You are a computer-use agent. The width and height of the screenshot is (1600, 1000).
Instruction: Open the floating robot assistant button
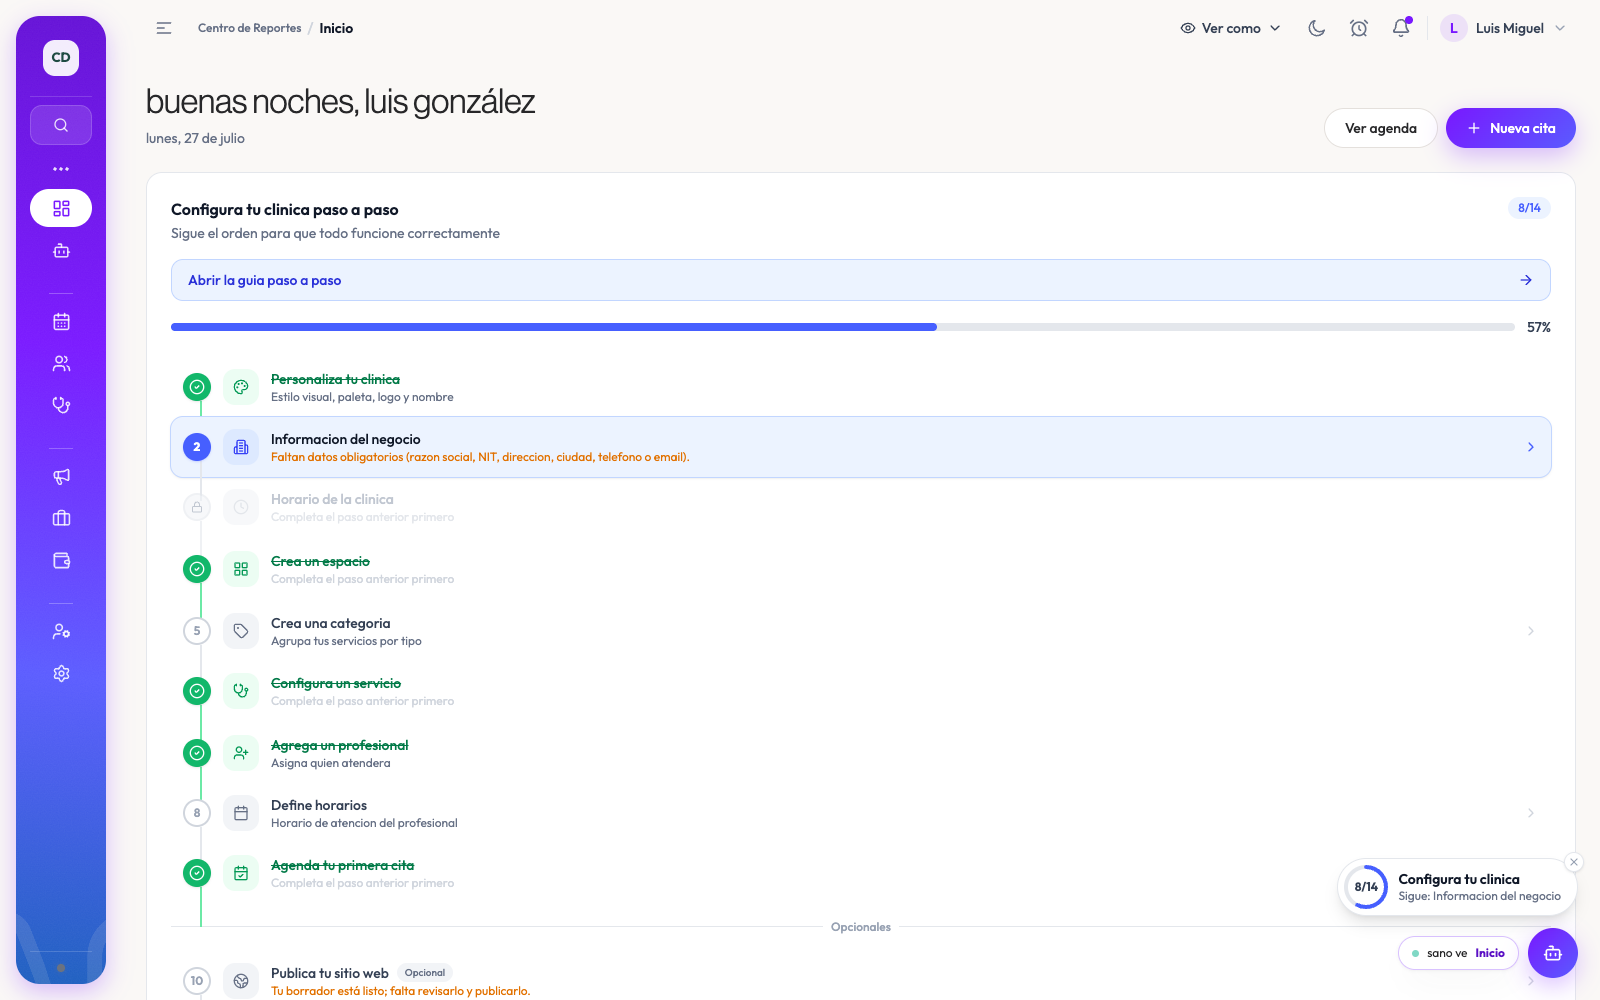click(x=1553, y=953)
